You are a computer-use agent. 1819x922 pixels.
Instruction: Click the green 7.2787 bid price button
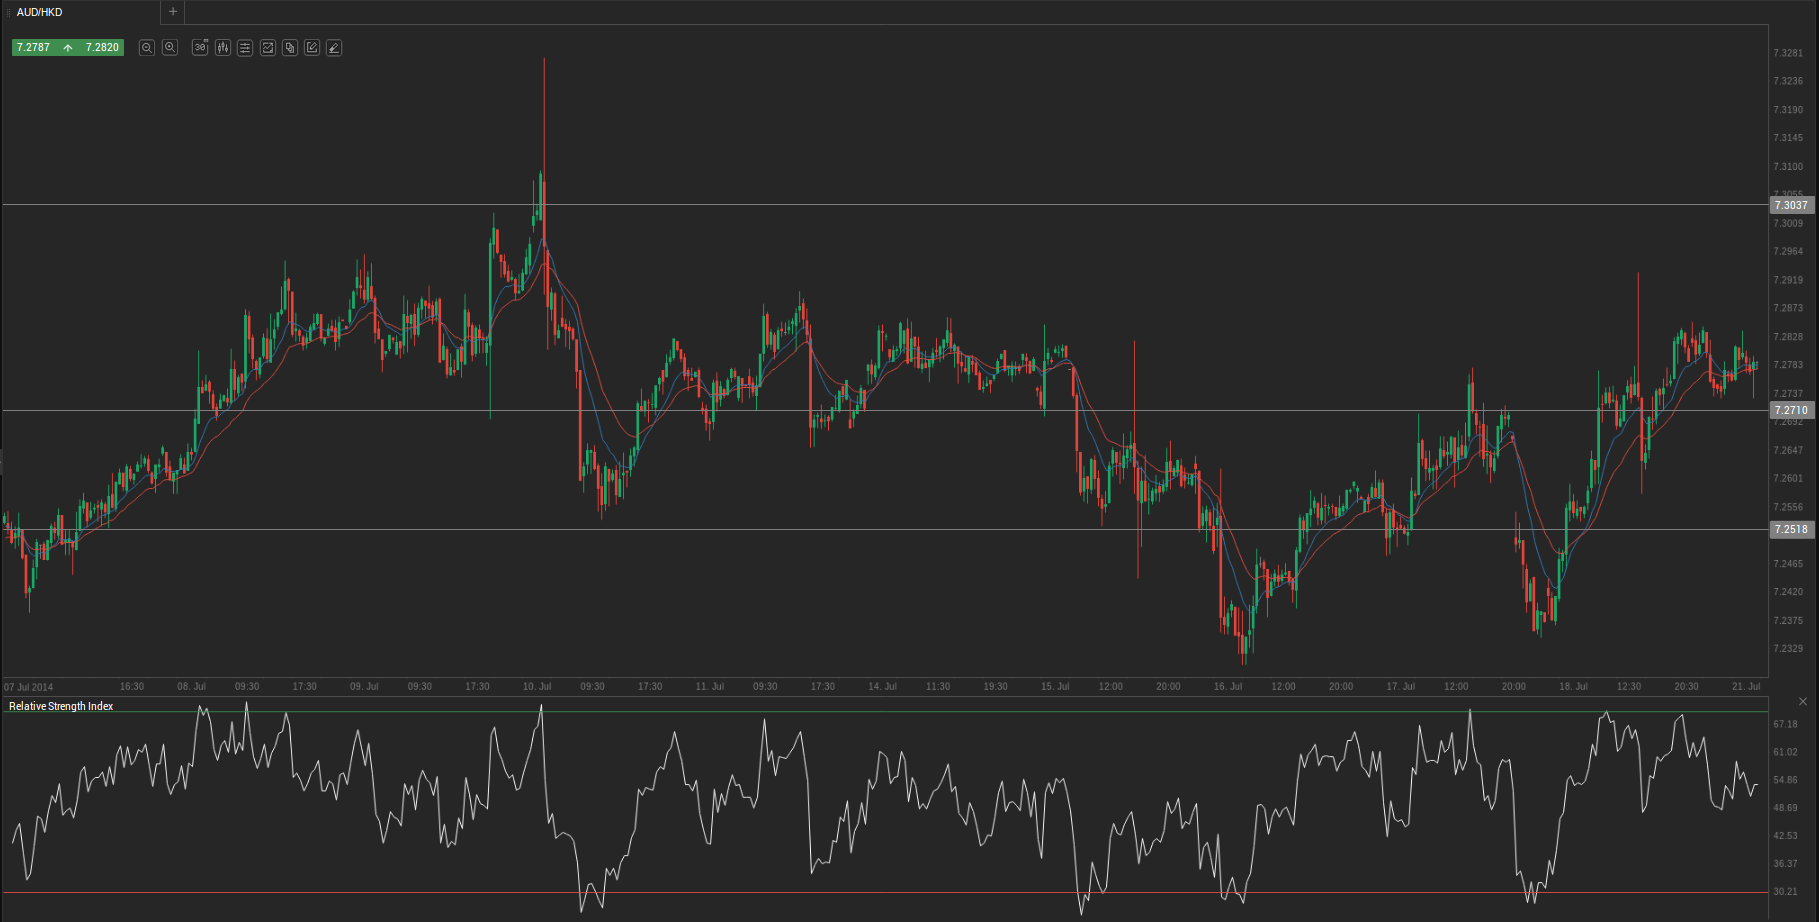click(33, 48)
